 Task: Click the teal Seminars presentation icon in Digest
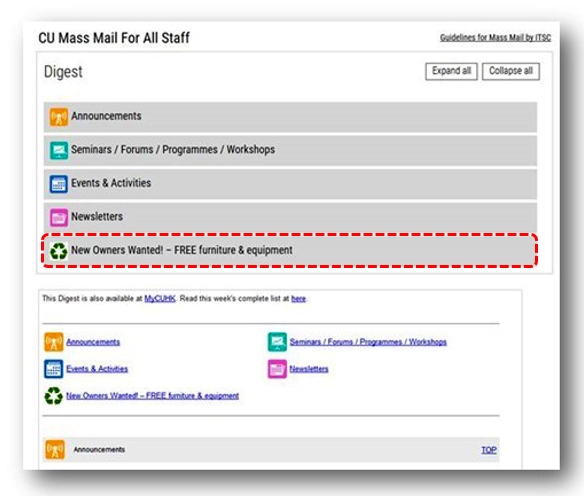[59, 150]
